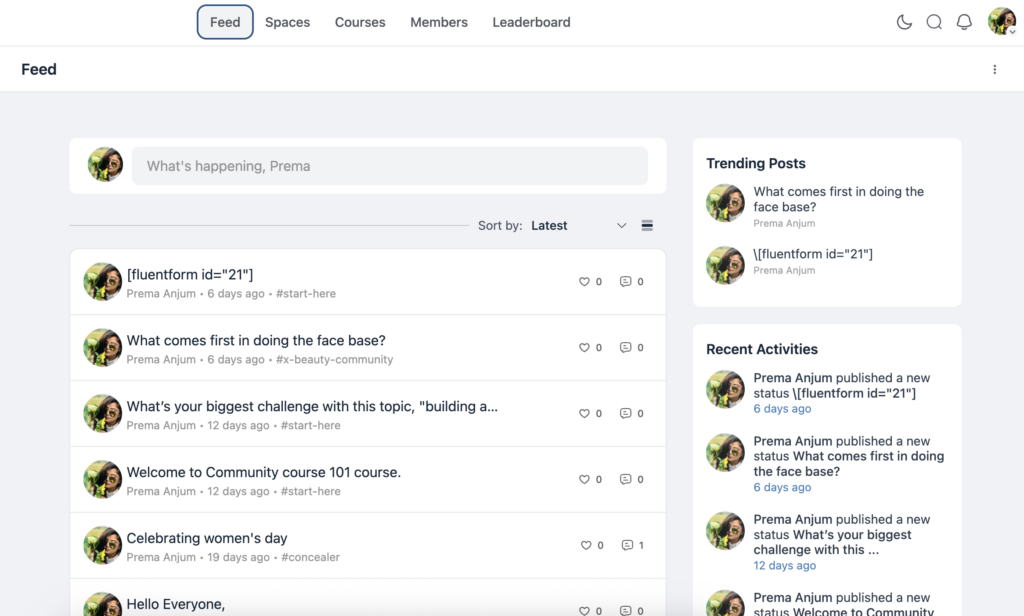
Task: Open search using the magnifier icon
Action: (933, 21)
